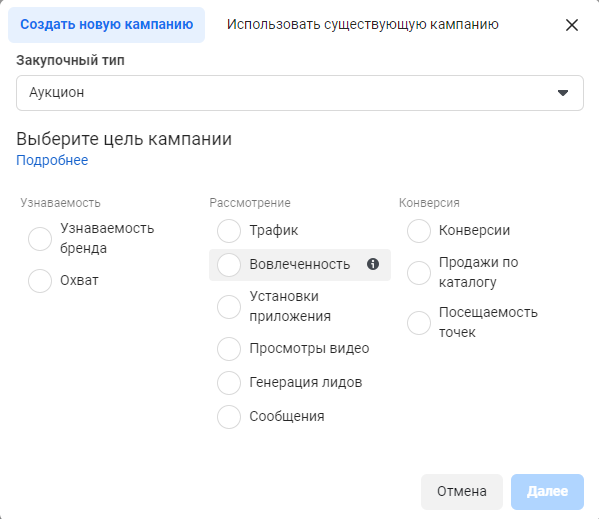Choose the Вовлеченность objective radio
599x519 pixels.
(229, 265)
